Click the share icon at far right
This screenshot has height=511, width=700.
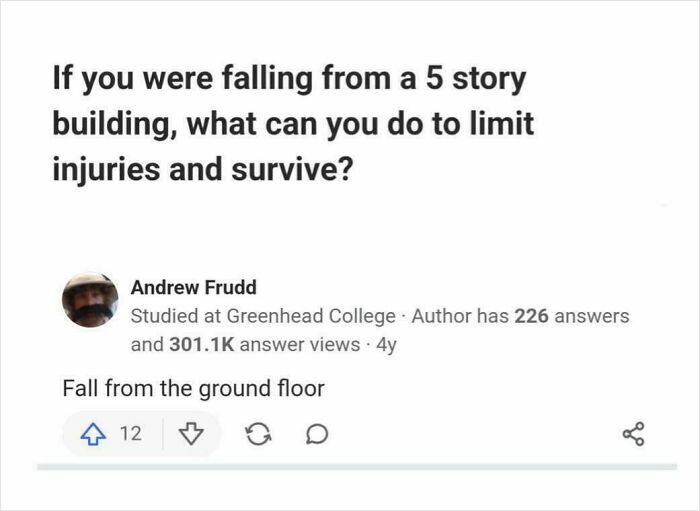[x=634, y=435]
